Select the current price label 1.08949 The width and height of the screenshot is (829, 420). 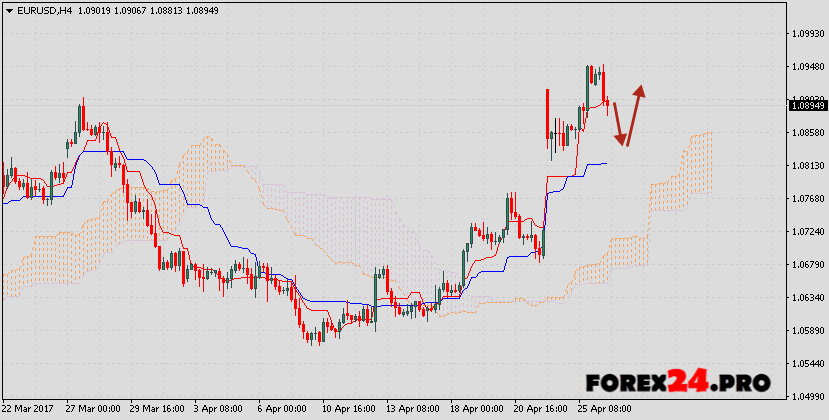point(806,105)
